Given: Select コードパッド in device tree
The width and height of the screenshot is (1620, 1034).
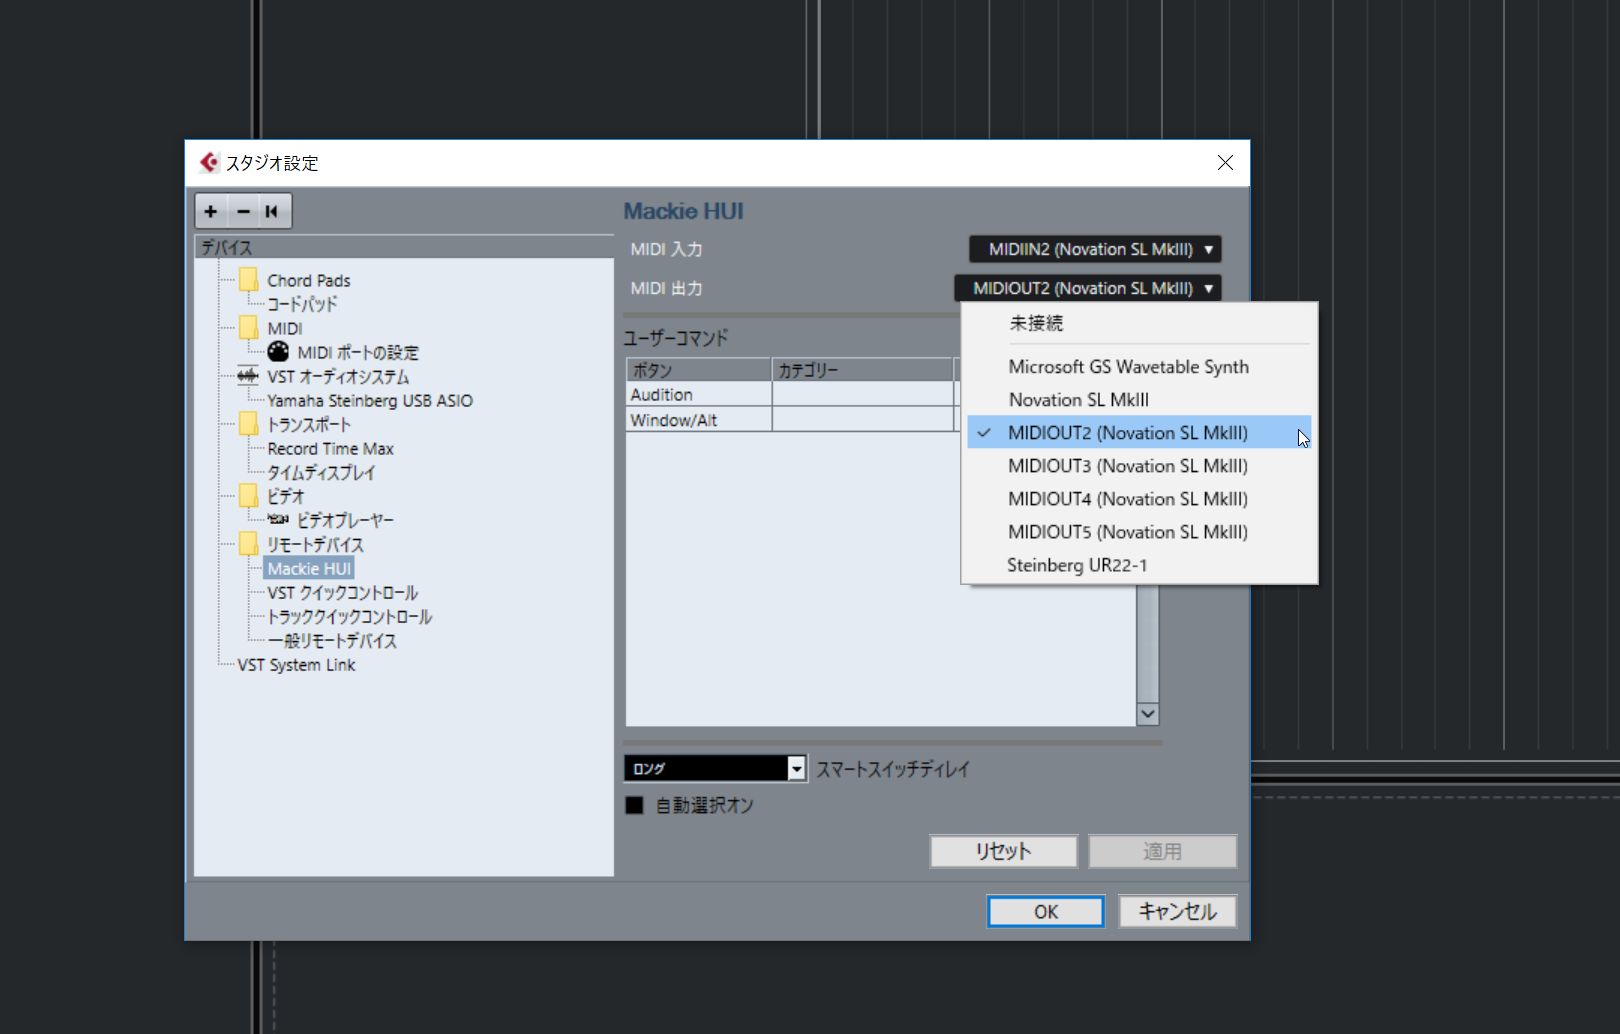Looking at the screenshot, I should click(302, 304).
